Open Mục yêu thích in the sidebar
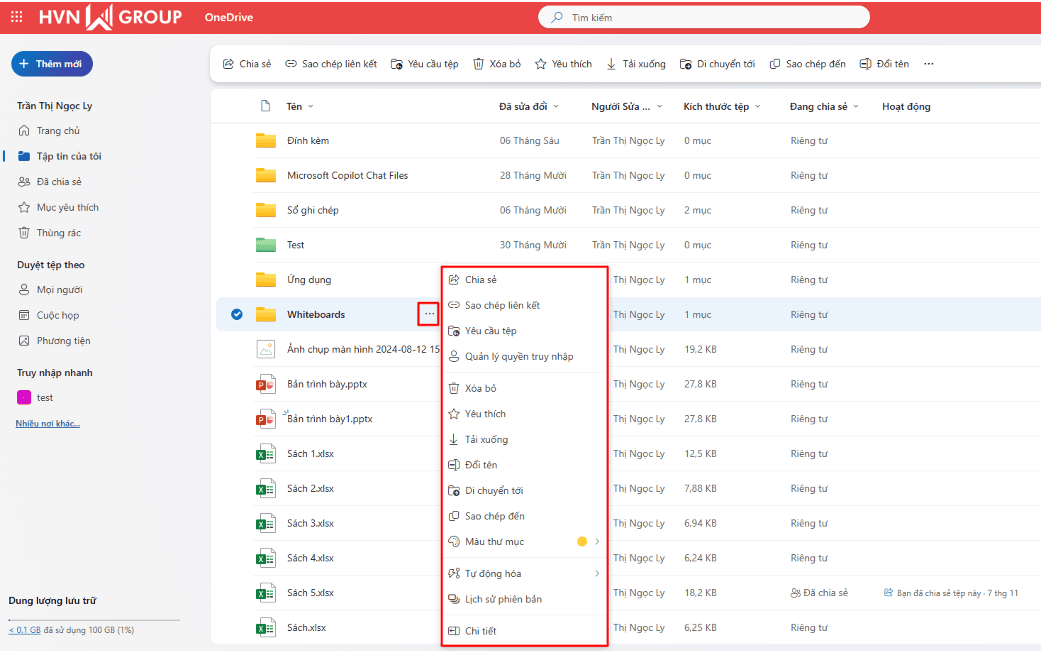Screen dimensions: 1042x652 click(x=58, y=207)
